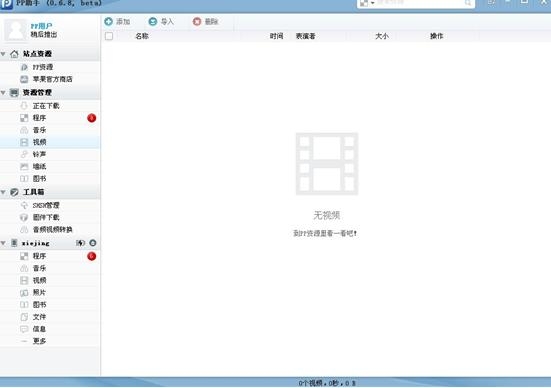The height and width of the screenshot is (388, 551).
Task: Click the PP用户 username link
Action: click(41, 26)
